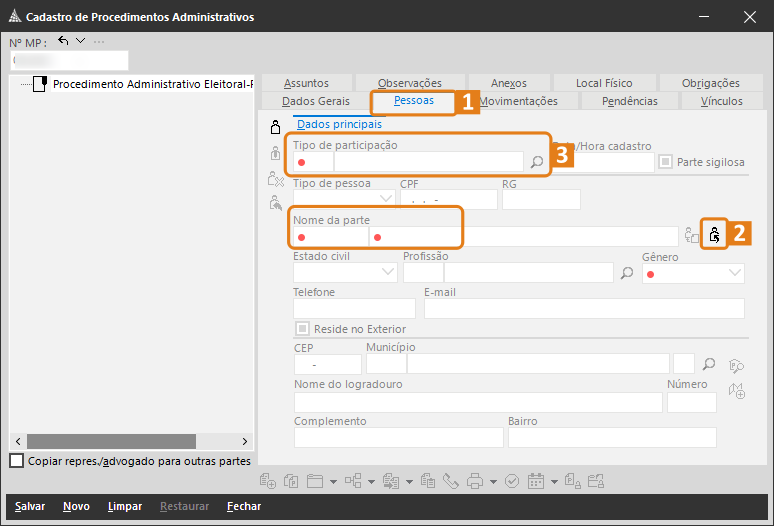Select Procedimento Administrativo Eleitoral tree item
This screenshot has height=526, width=774.
tap(153, 84)
